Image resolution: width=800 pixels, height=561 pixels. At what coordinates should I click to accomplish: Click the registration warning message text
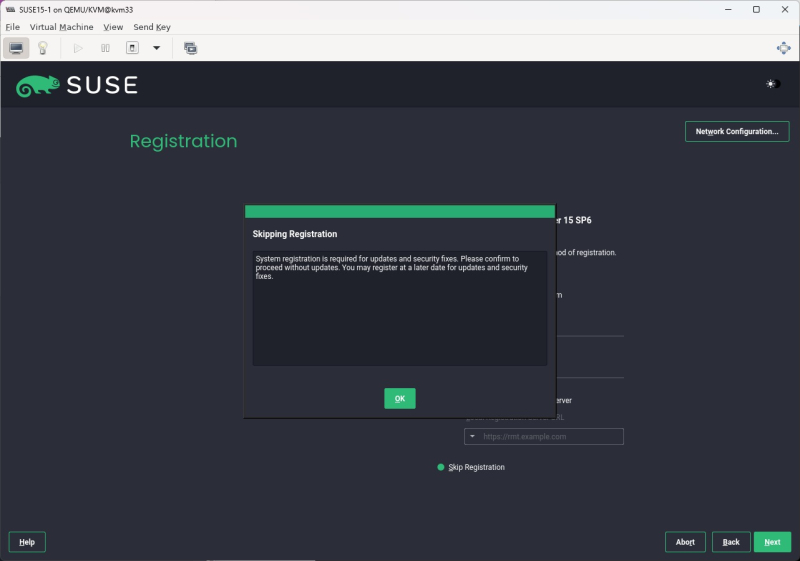[x=391, y=267]
